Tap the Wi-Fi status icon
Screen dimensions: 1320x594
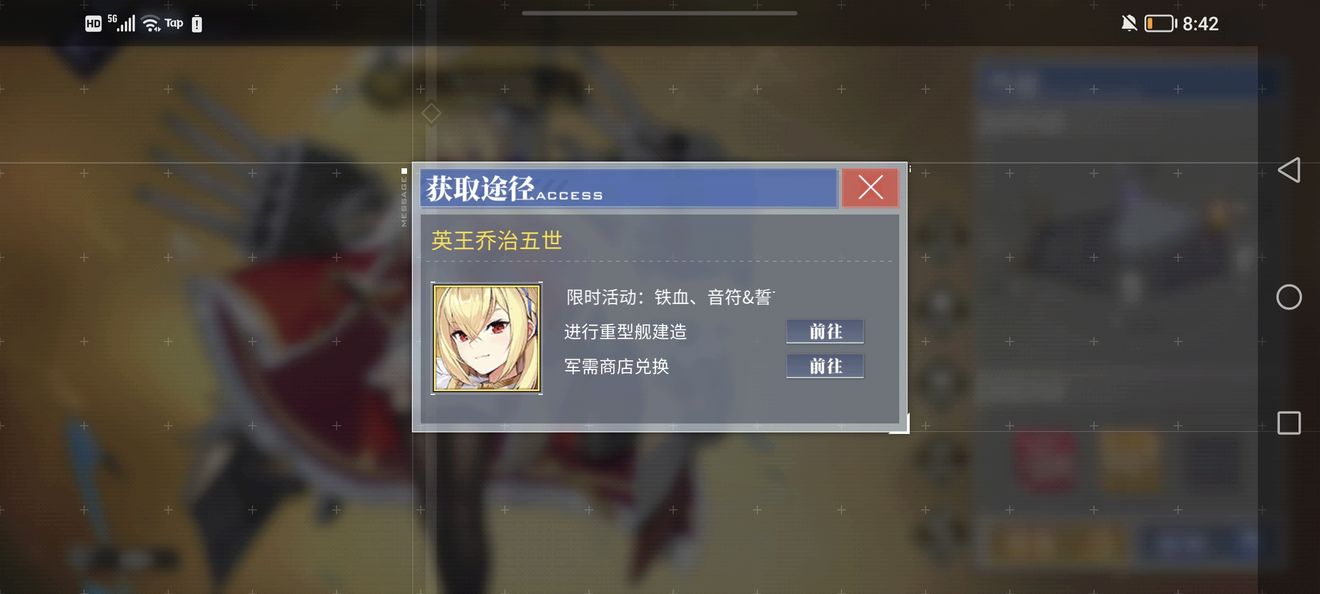[x=151, y=23]
